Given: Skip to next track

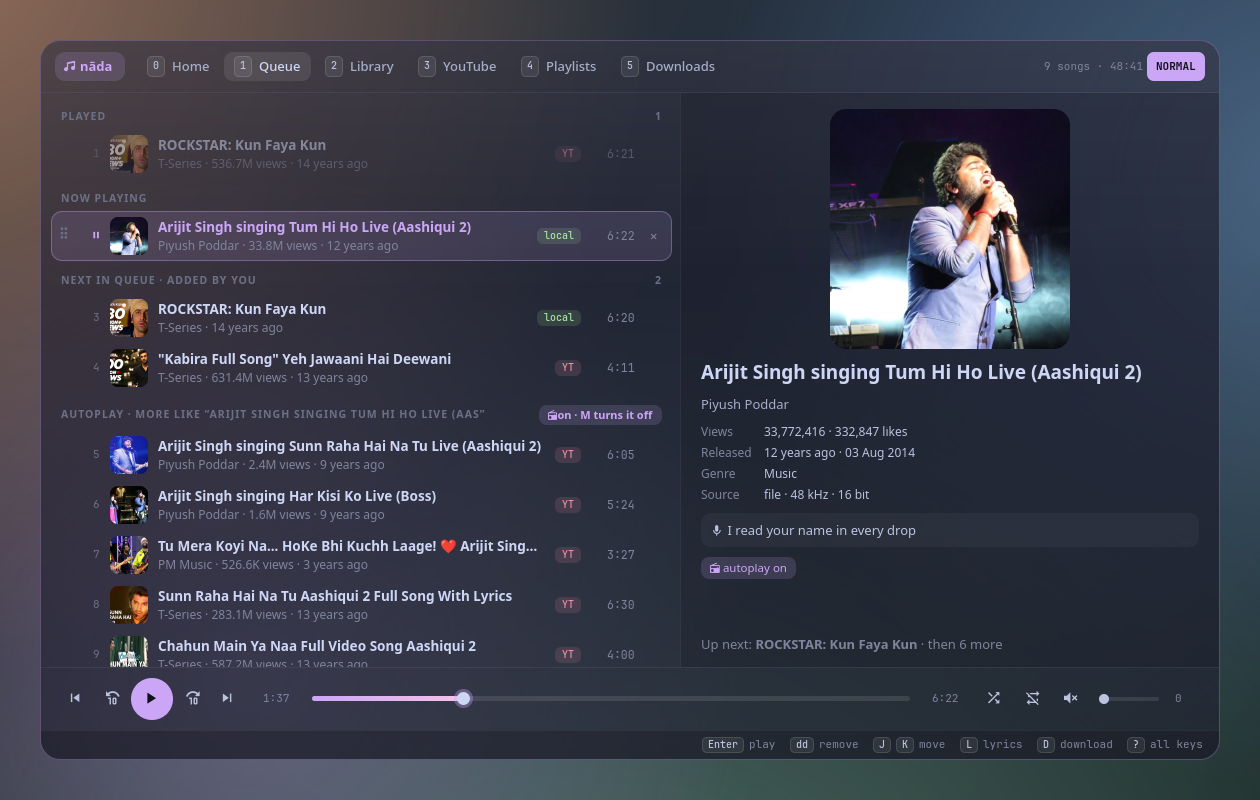Looking at the screenshot, I should [227, 698].
